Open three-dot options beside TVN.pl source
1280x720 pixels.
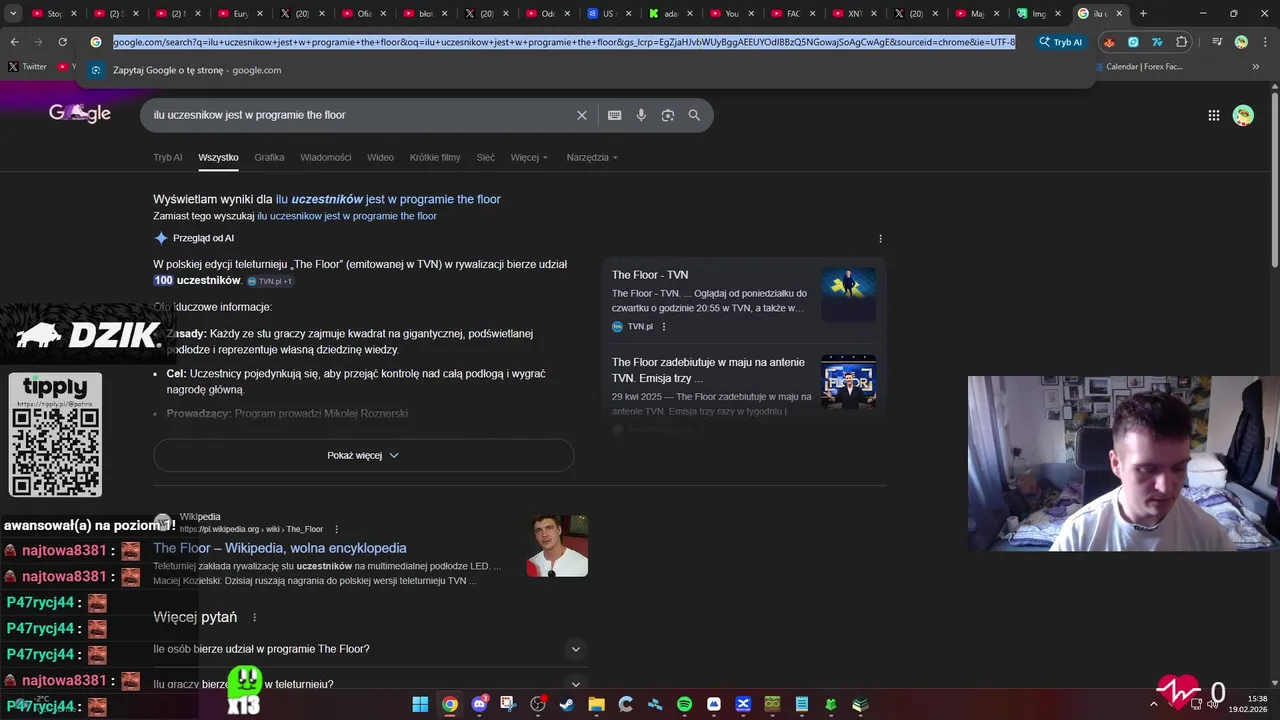click(663, 327)
